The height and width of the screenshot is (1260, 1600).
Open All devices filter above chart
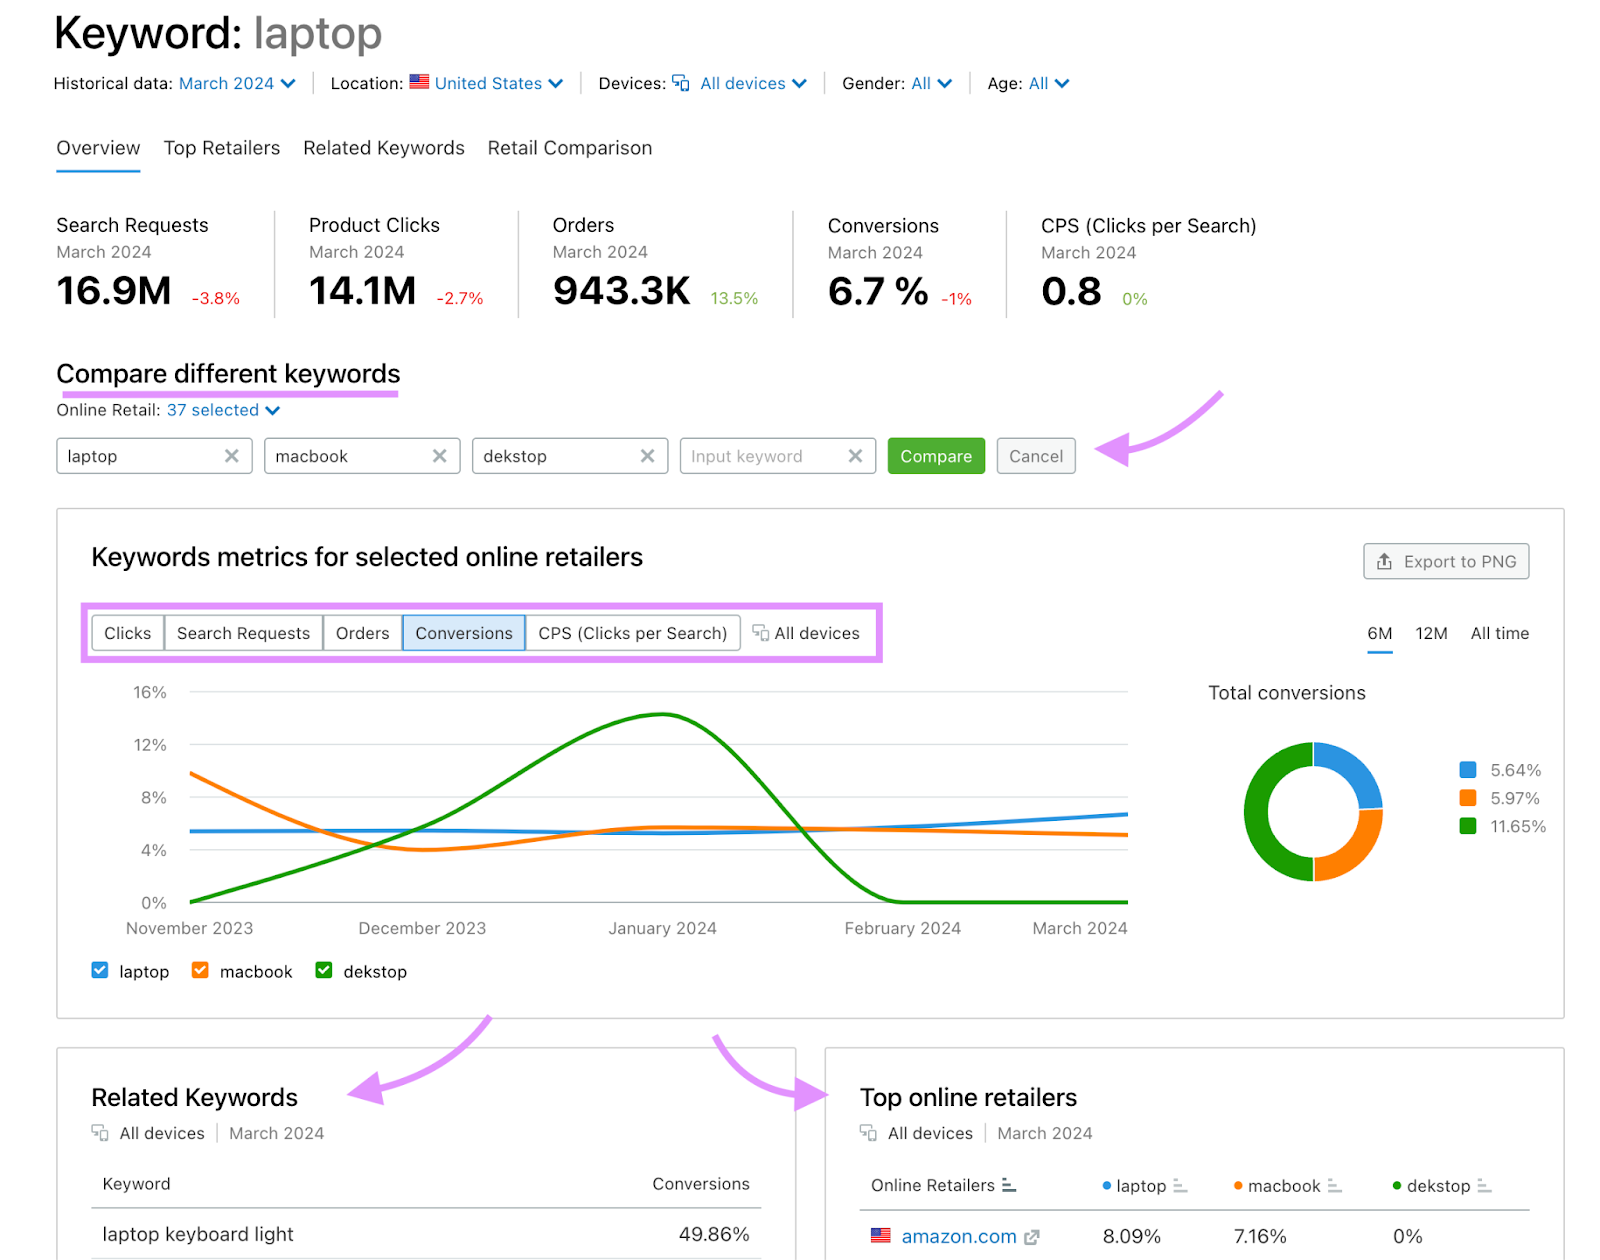coord(806,633)
